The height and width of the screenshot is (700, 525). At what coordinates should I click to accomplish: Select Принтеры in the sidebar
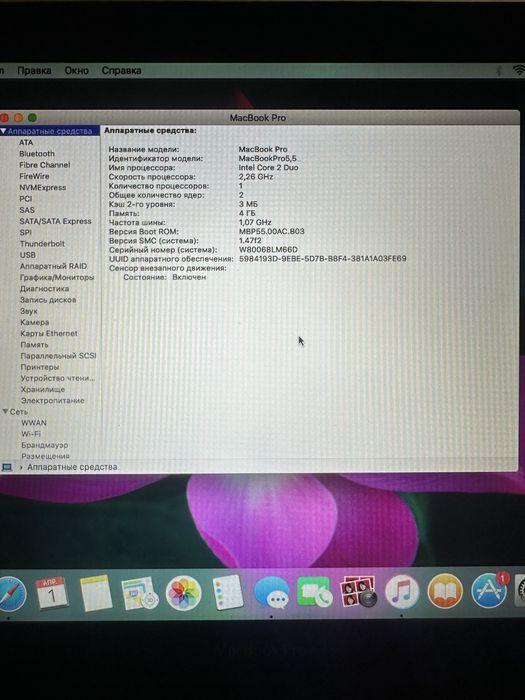pos(40,367)
